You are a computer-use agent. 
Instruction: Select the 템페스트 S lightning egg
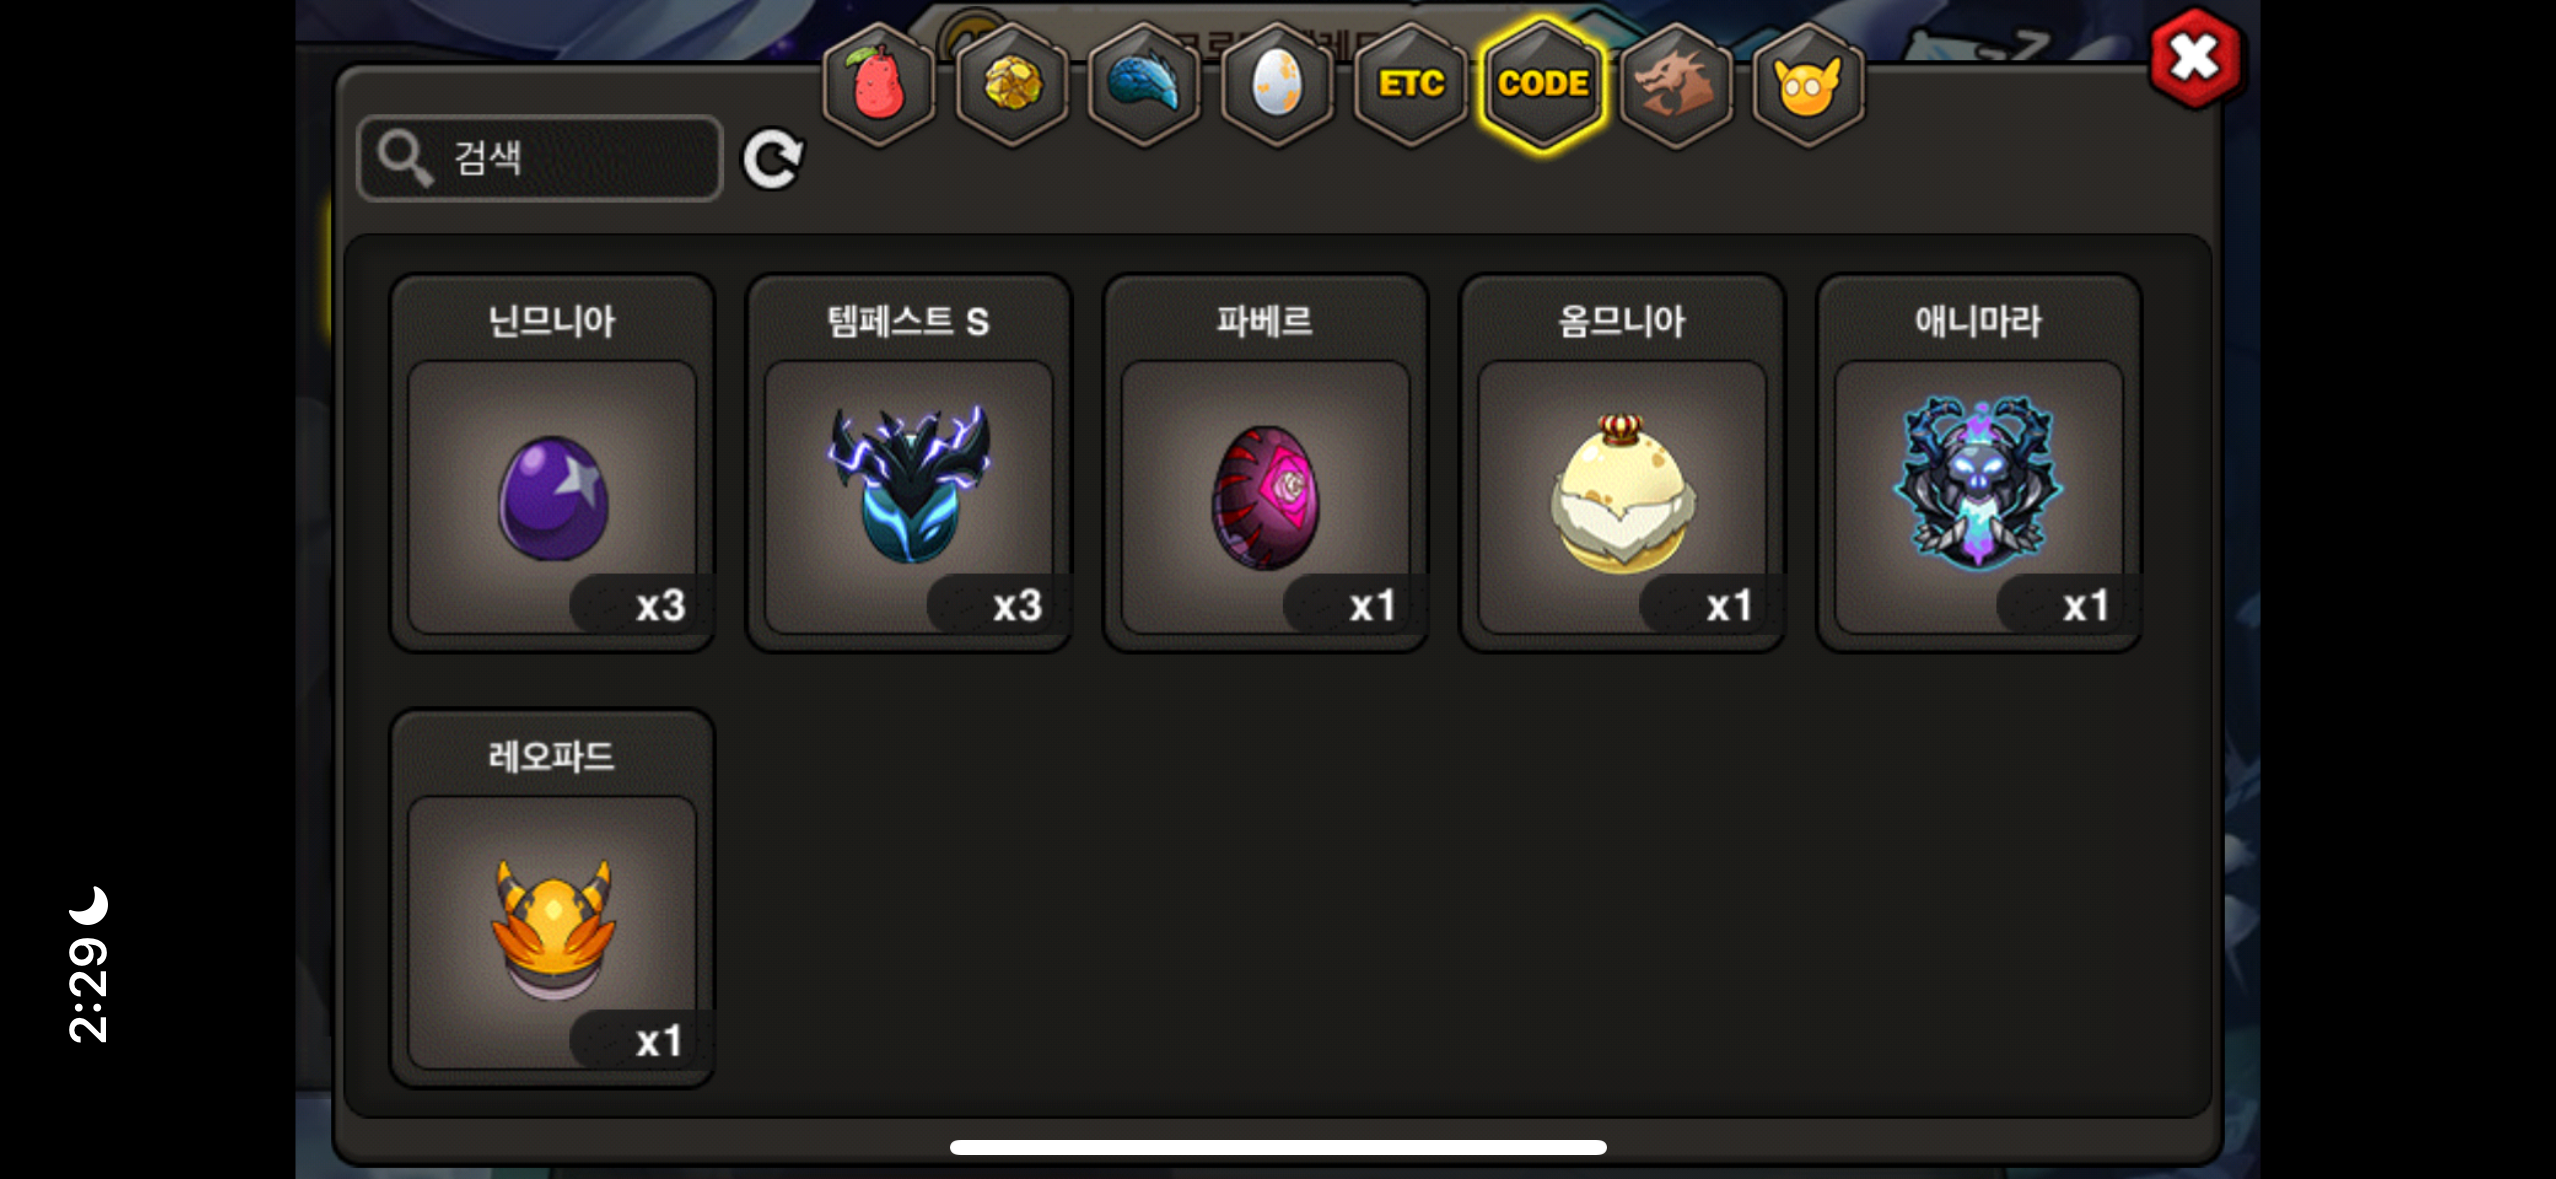(x=909, y=463)
